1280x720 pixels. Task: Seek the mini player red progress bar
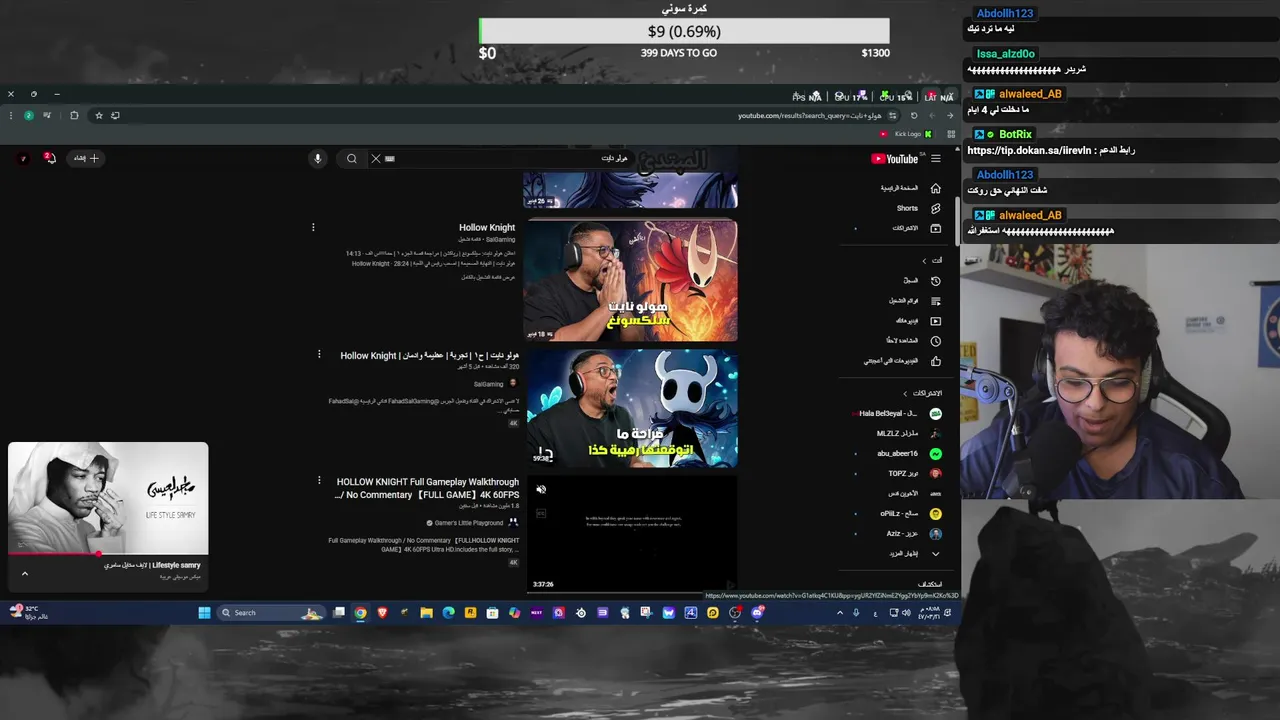[108, 552]
